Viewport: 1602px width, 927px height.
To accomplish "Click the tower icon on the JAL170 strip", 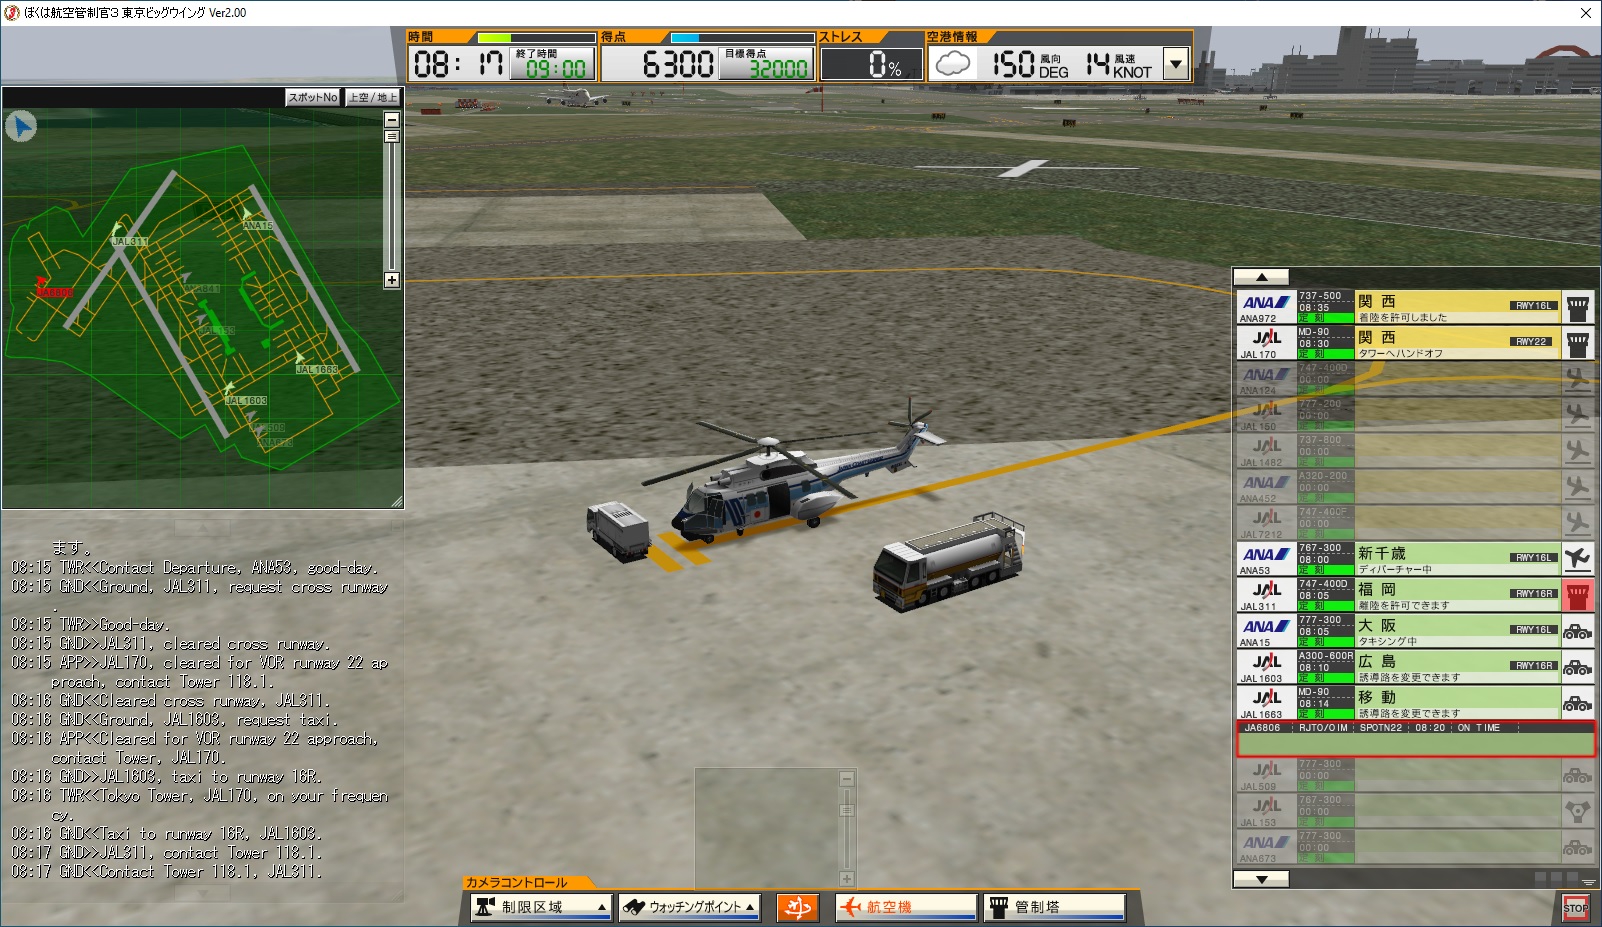I will coord(1578,343).
